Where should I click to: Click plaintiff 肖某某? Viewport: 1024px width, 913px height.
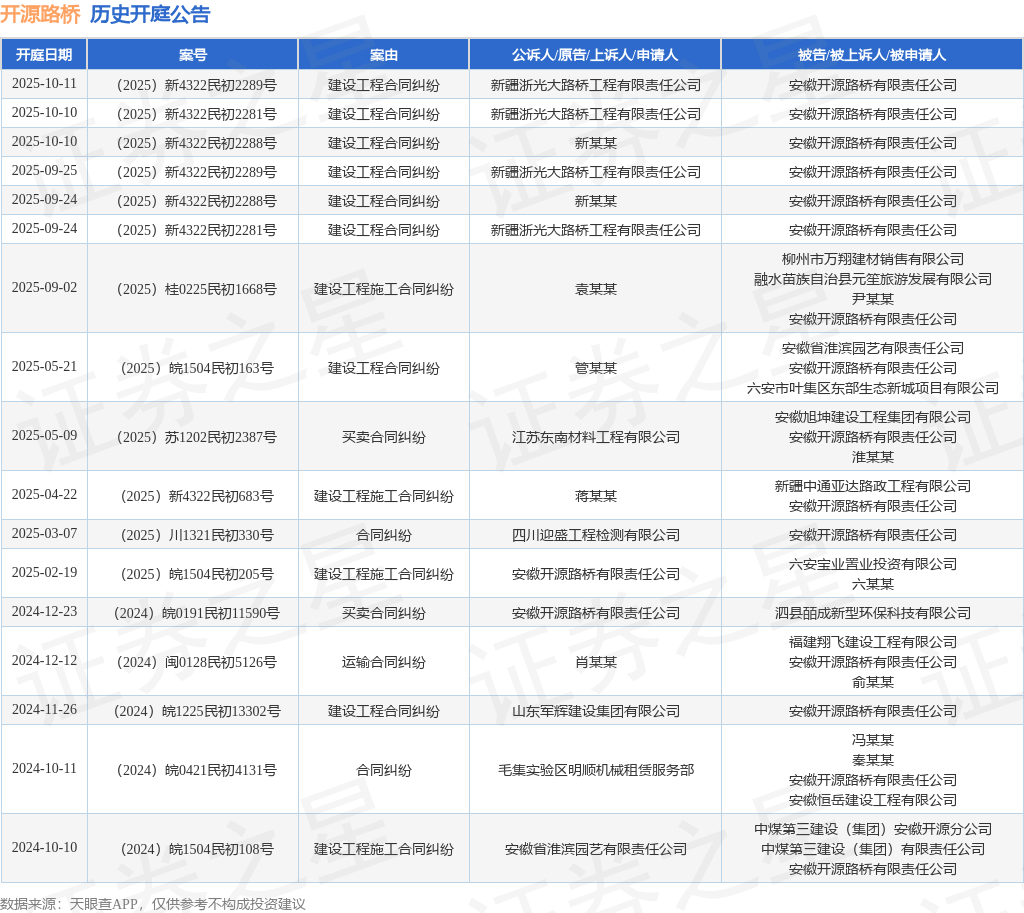(595, 662)
